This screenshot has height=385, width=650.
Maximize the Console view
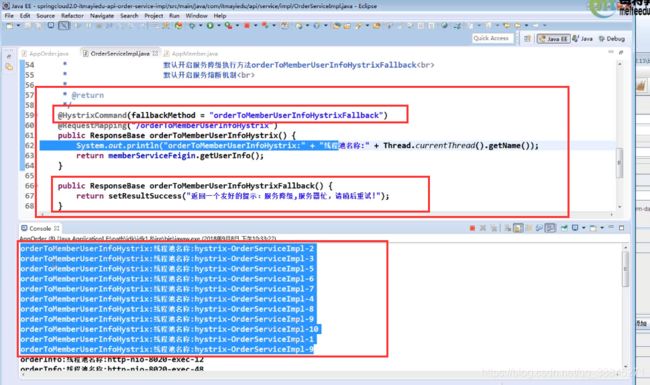pyautogui.click(x=621, y=228)
